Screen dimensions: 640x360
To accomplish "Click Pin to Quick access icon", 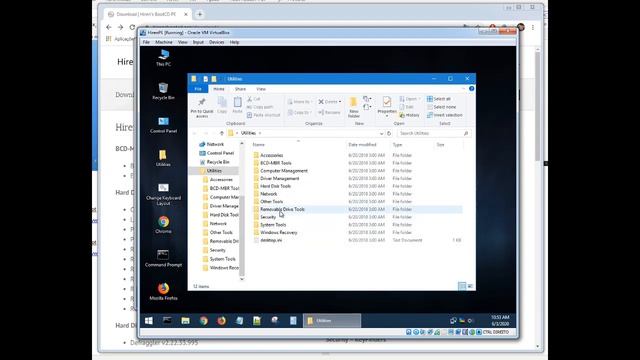I will (202, 107).
